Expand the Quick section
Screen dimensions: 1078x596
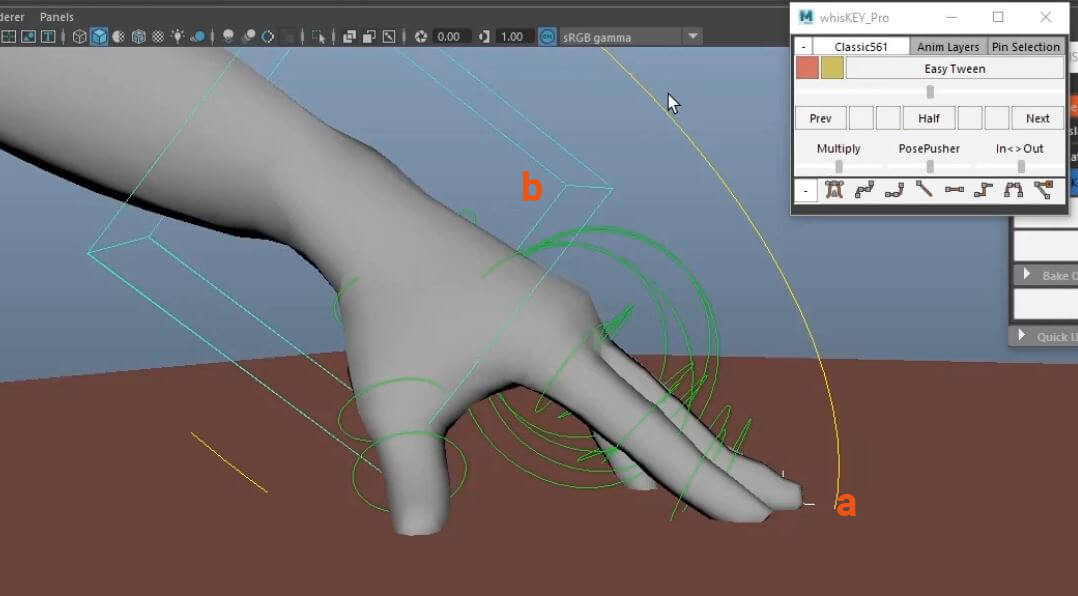[1023, 336]
